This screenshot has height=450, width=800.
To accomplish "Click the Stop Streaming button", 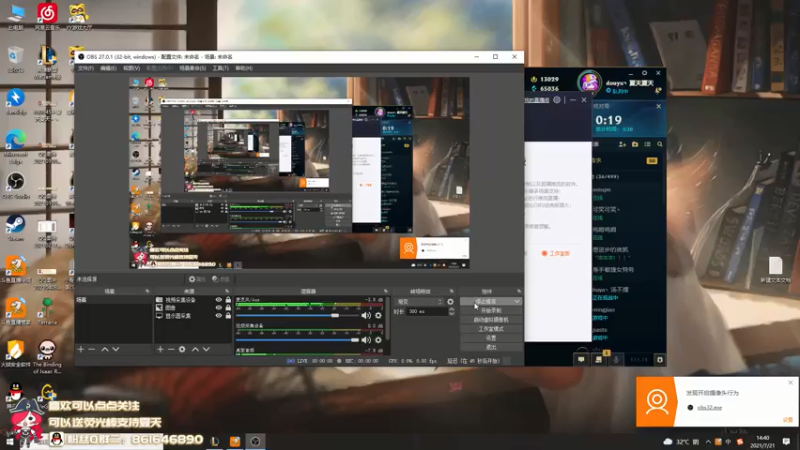I will point(487,302).
